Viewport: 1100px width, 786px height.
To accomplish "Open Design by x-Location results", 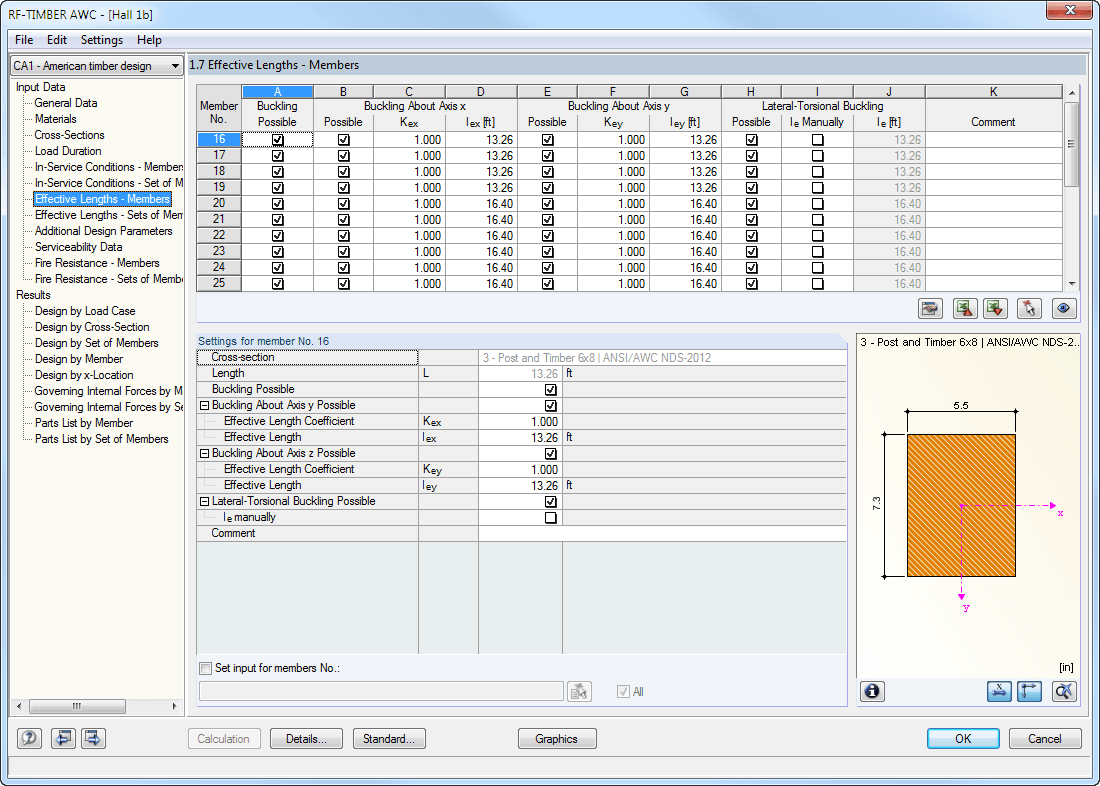I will pos(84,375).
